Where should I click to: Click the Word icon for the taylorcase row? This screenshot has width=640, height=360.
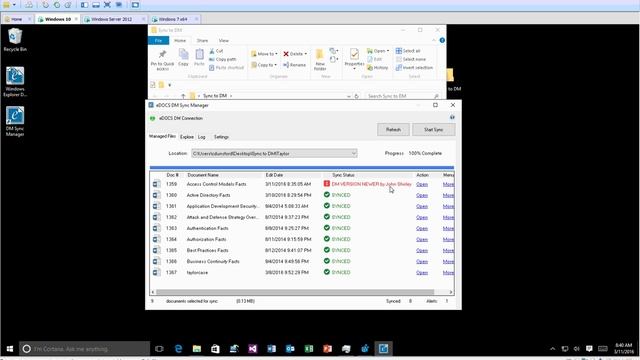[x=156, y=273]
